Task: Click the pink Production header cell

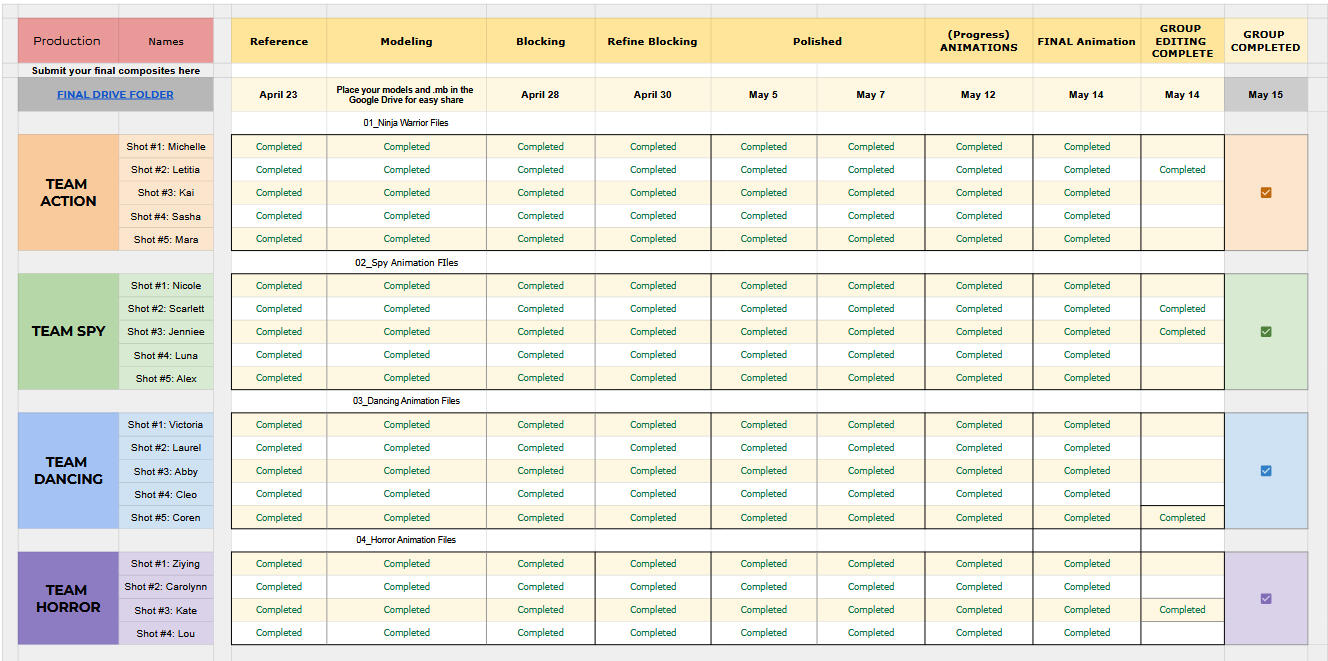Action: coord(67,41)
